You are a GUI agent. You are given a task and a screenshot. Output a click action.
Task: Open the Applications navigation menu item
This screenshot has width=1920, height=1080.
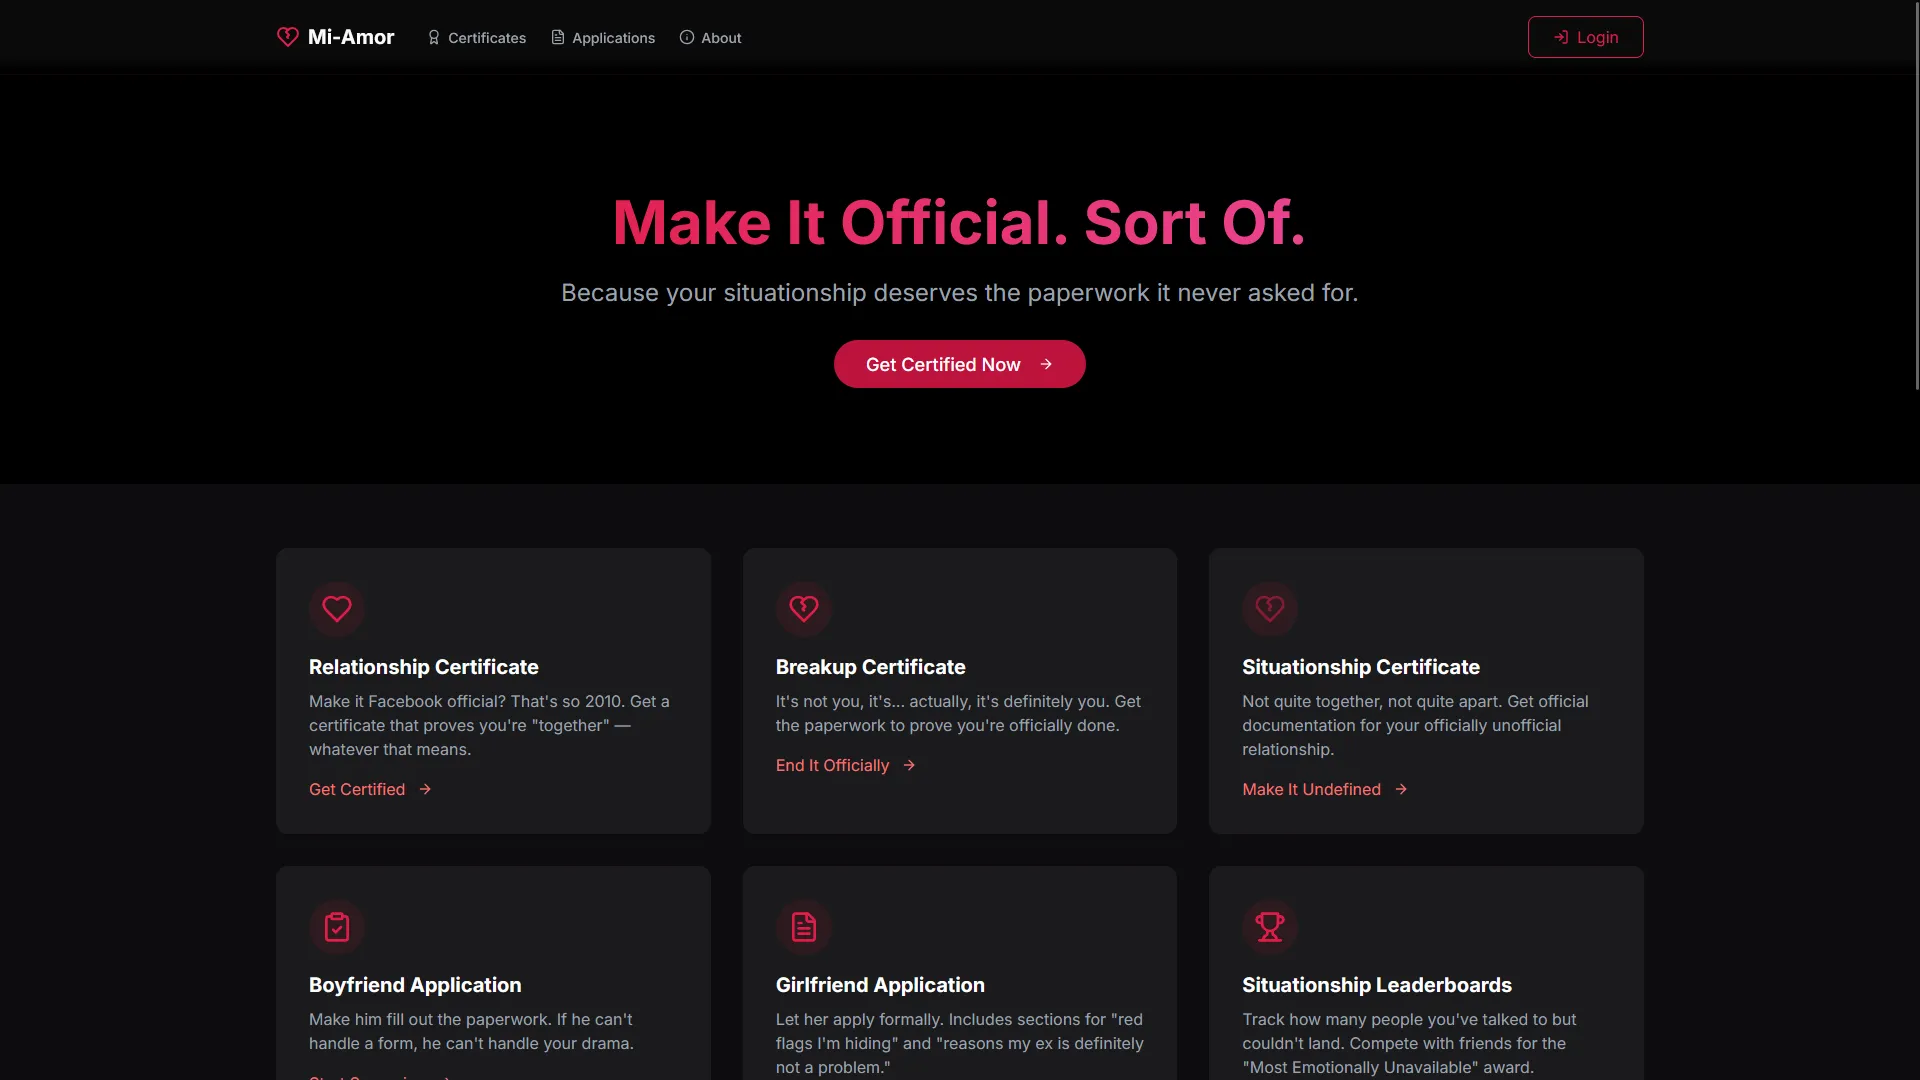613,38
